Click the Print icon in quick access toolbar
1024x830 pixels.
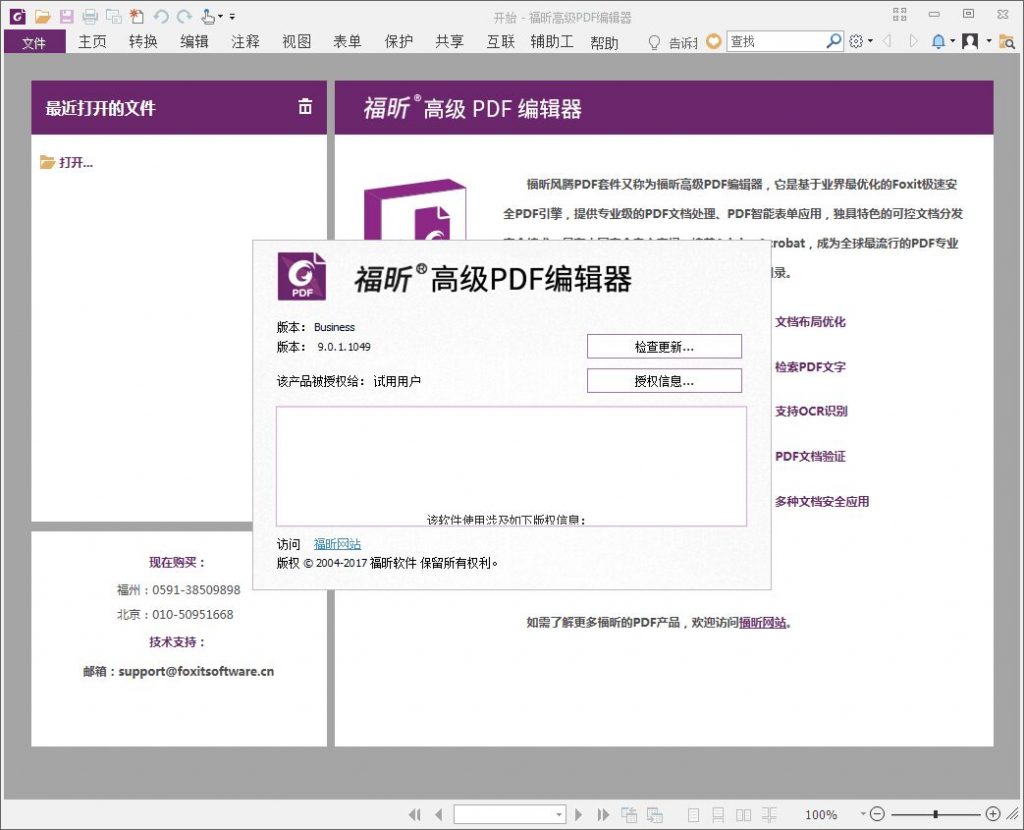(x=90, y=16)
